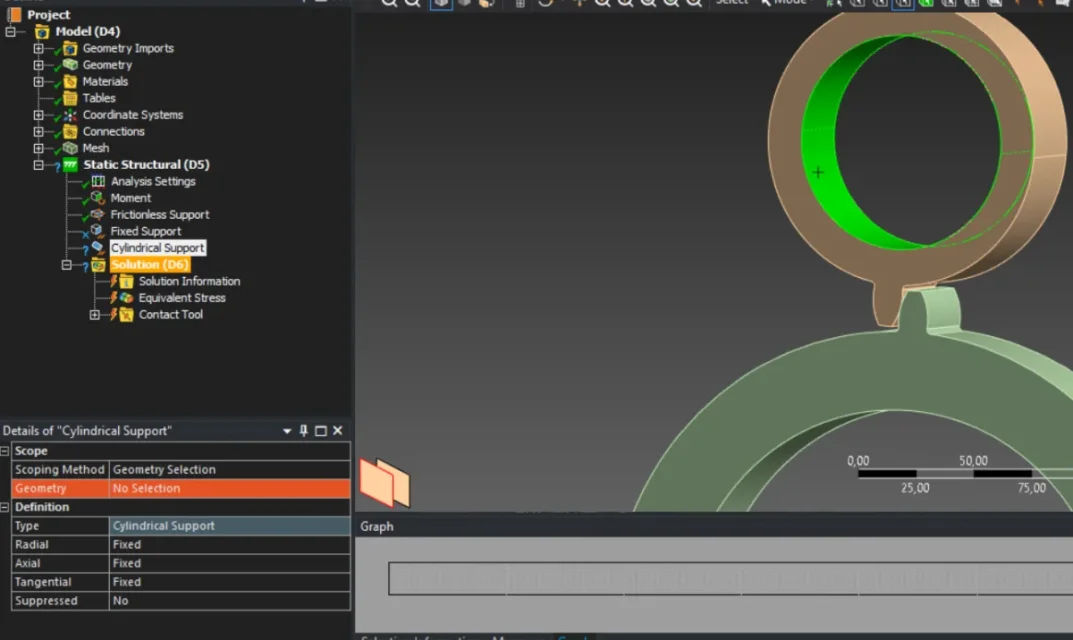Collapse the Static Structural (D5) branch
This screenshot has width=1073, height=640.
38,165
